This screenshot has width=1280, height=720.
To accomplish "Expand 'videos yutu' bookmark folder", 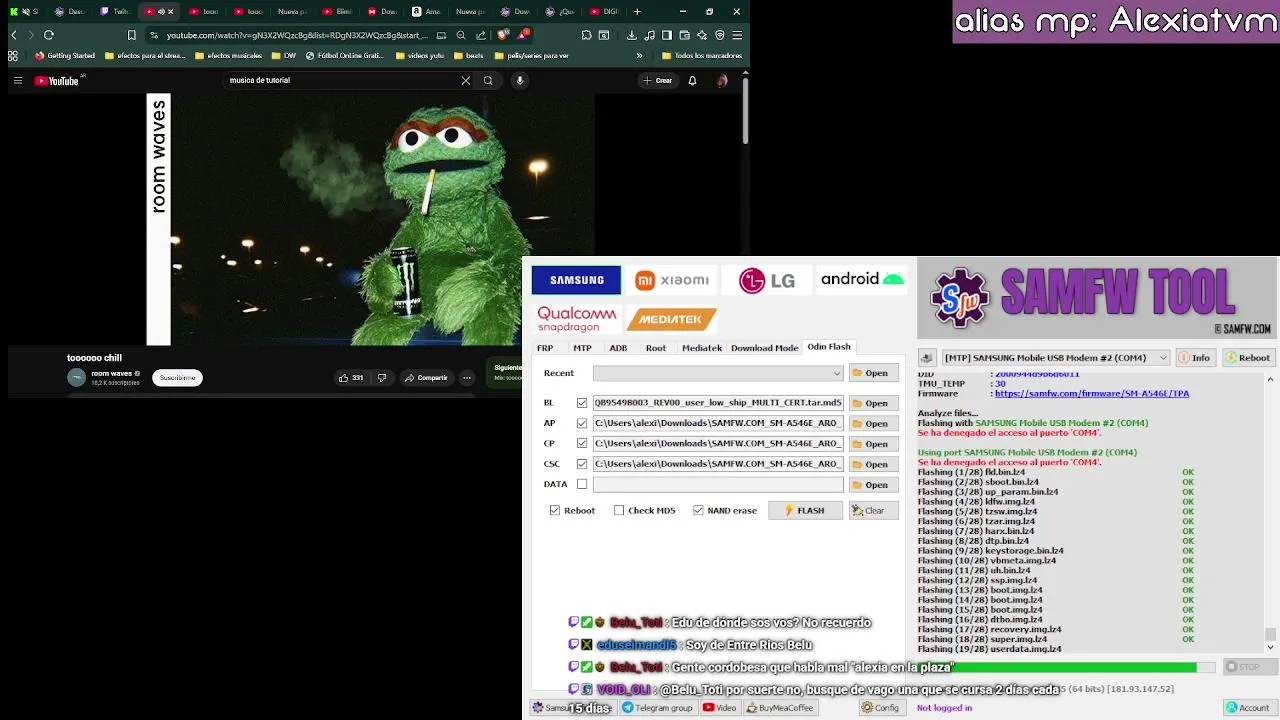I will click(x=420, y=56).
